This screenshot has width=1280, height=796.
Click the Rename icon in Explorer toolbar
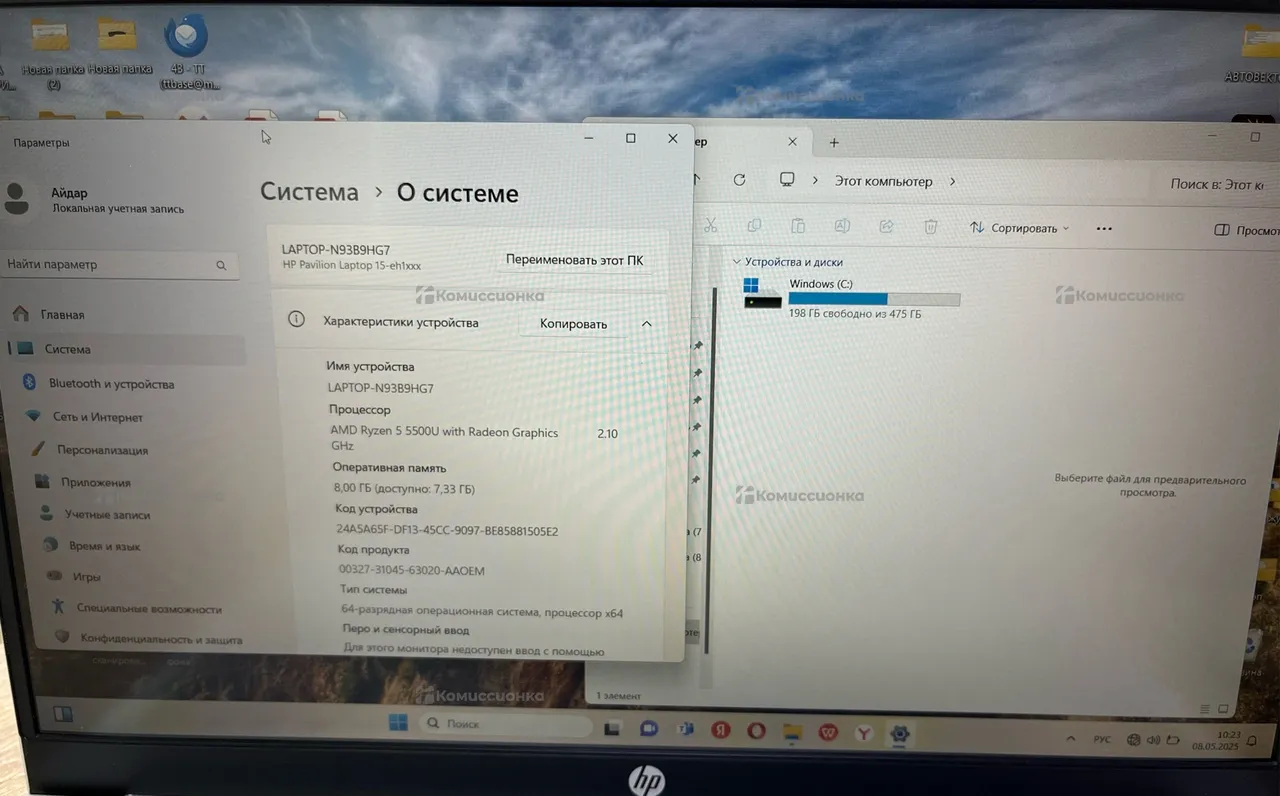(x=842, y=227)
